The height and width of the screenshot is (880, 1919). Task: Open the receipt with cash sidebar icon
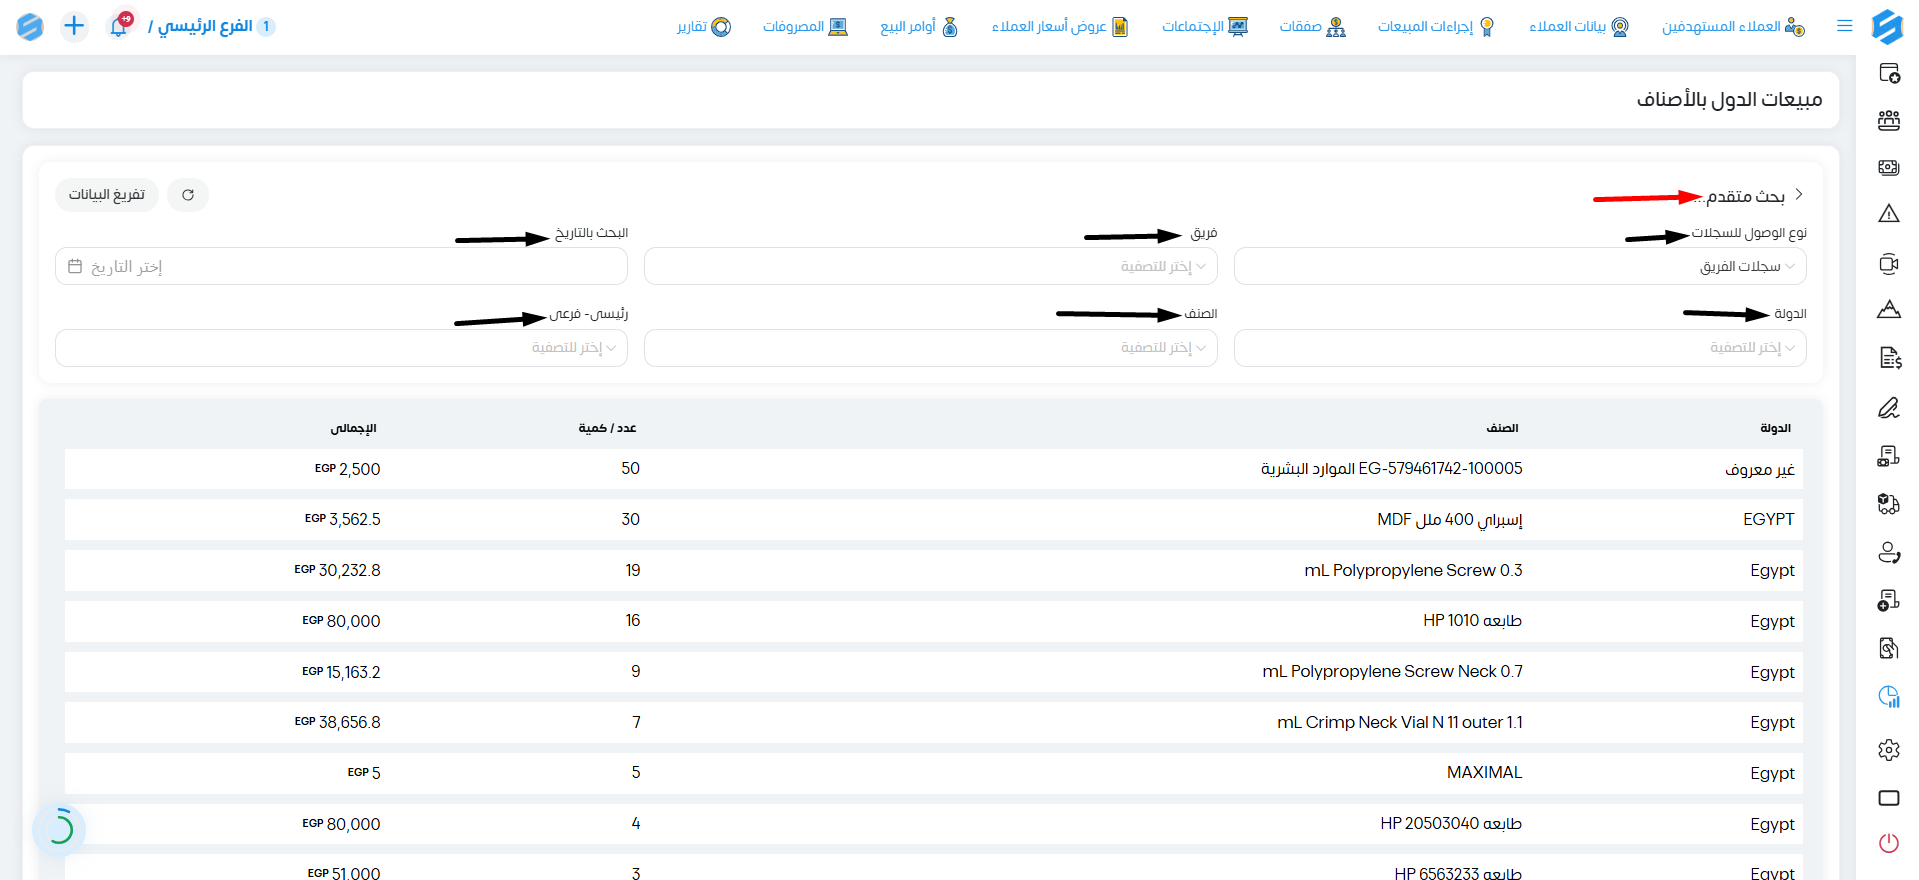coord(1889,456)
